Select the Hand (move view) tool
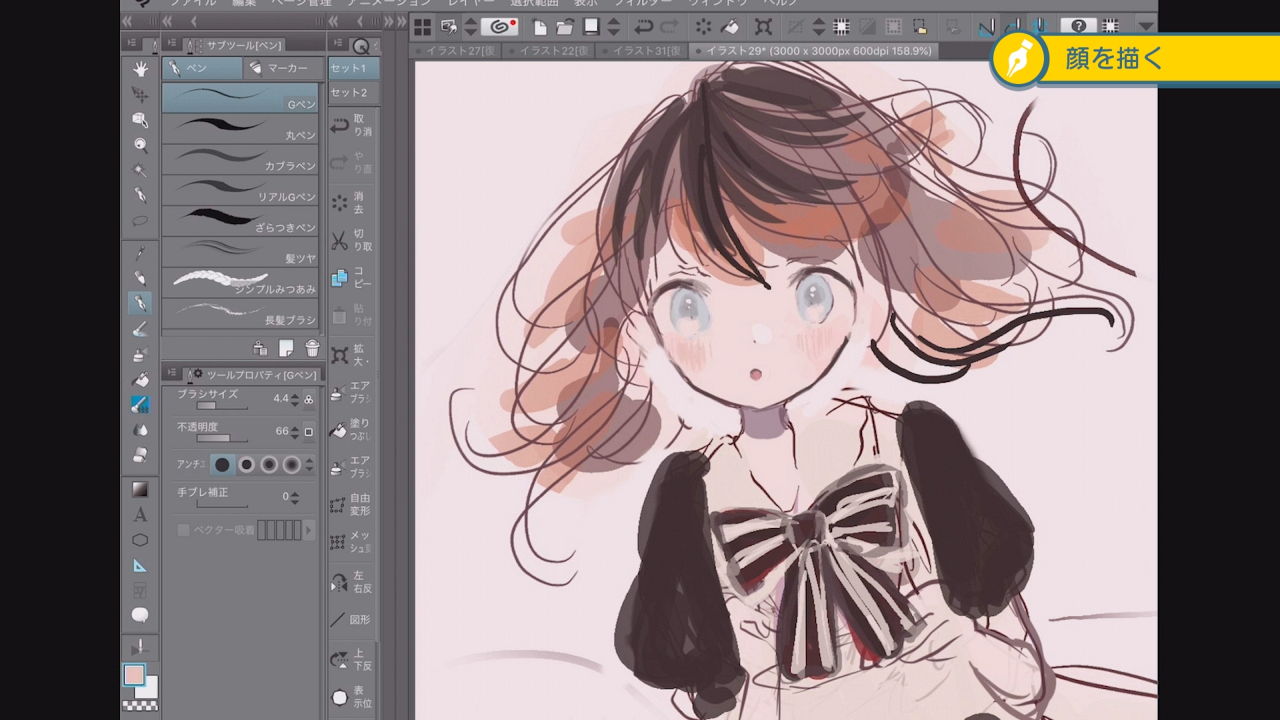Screen dimensions: 1280x720 pyautogui.click(x=140, y=68)
